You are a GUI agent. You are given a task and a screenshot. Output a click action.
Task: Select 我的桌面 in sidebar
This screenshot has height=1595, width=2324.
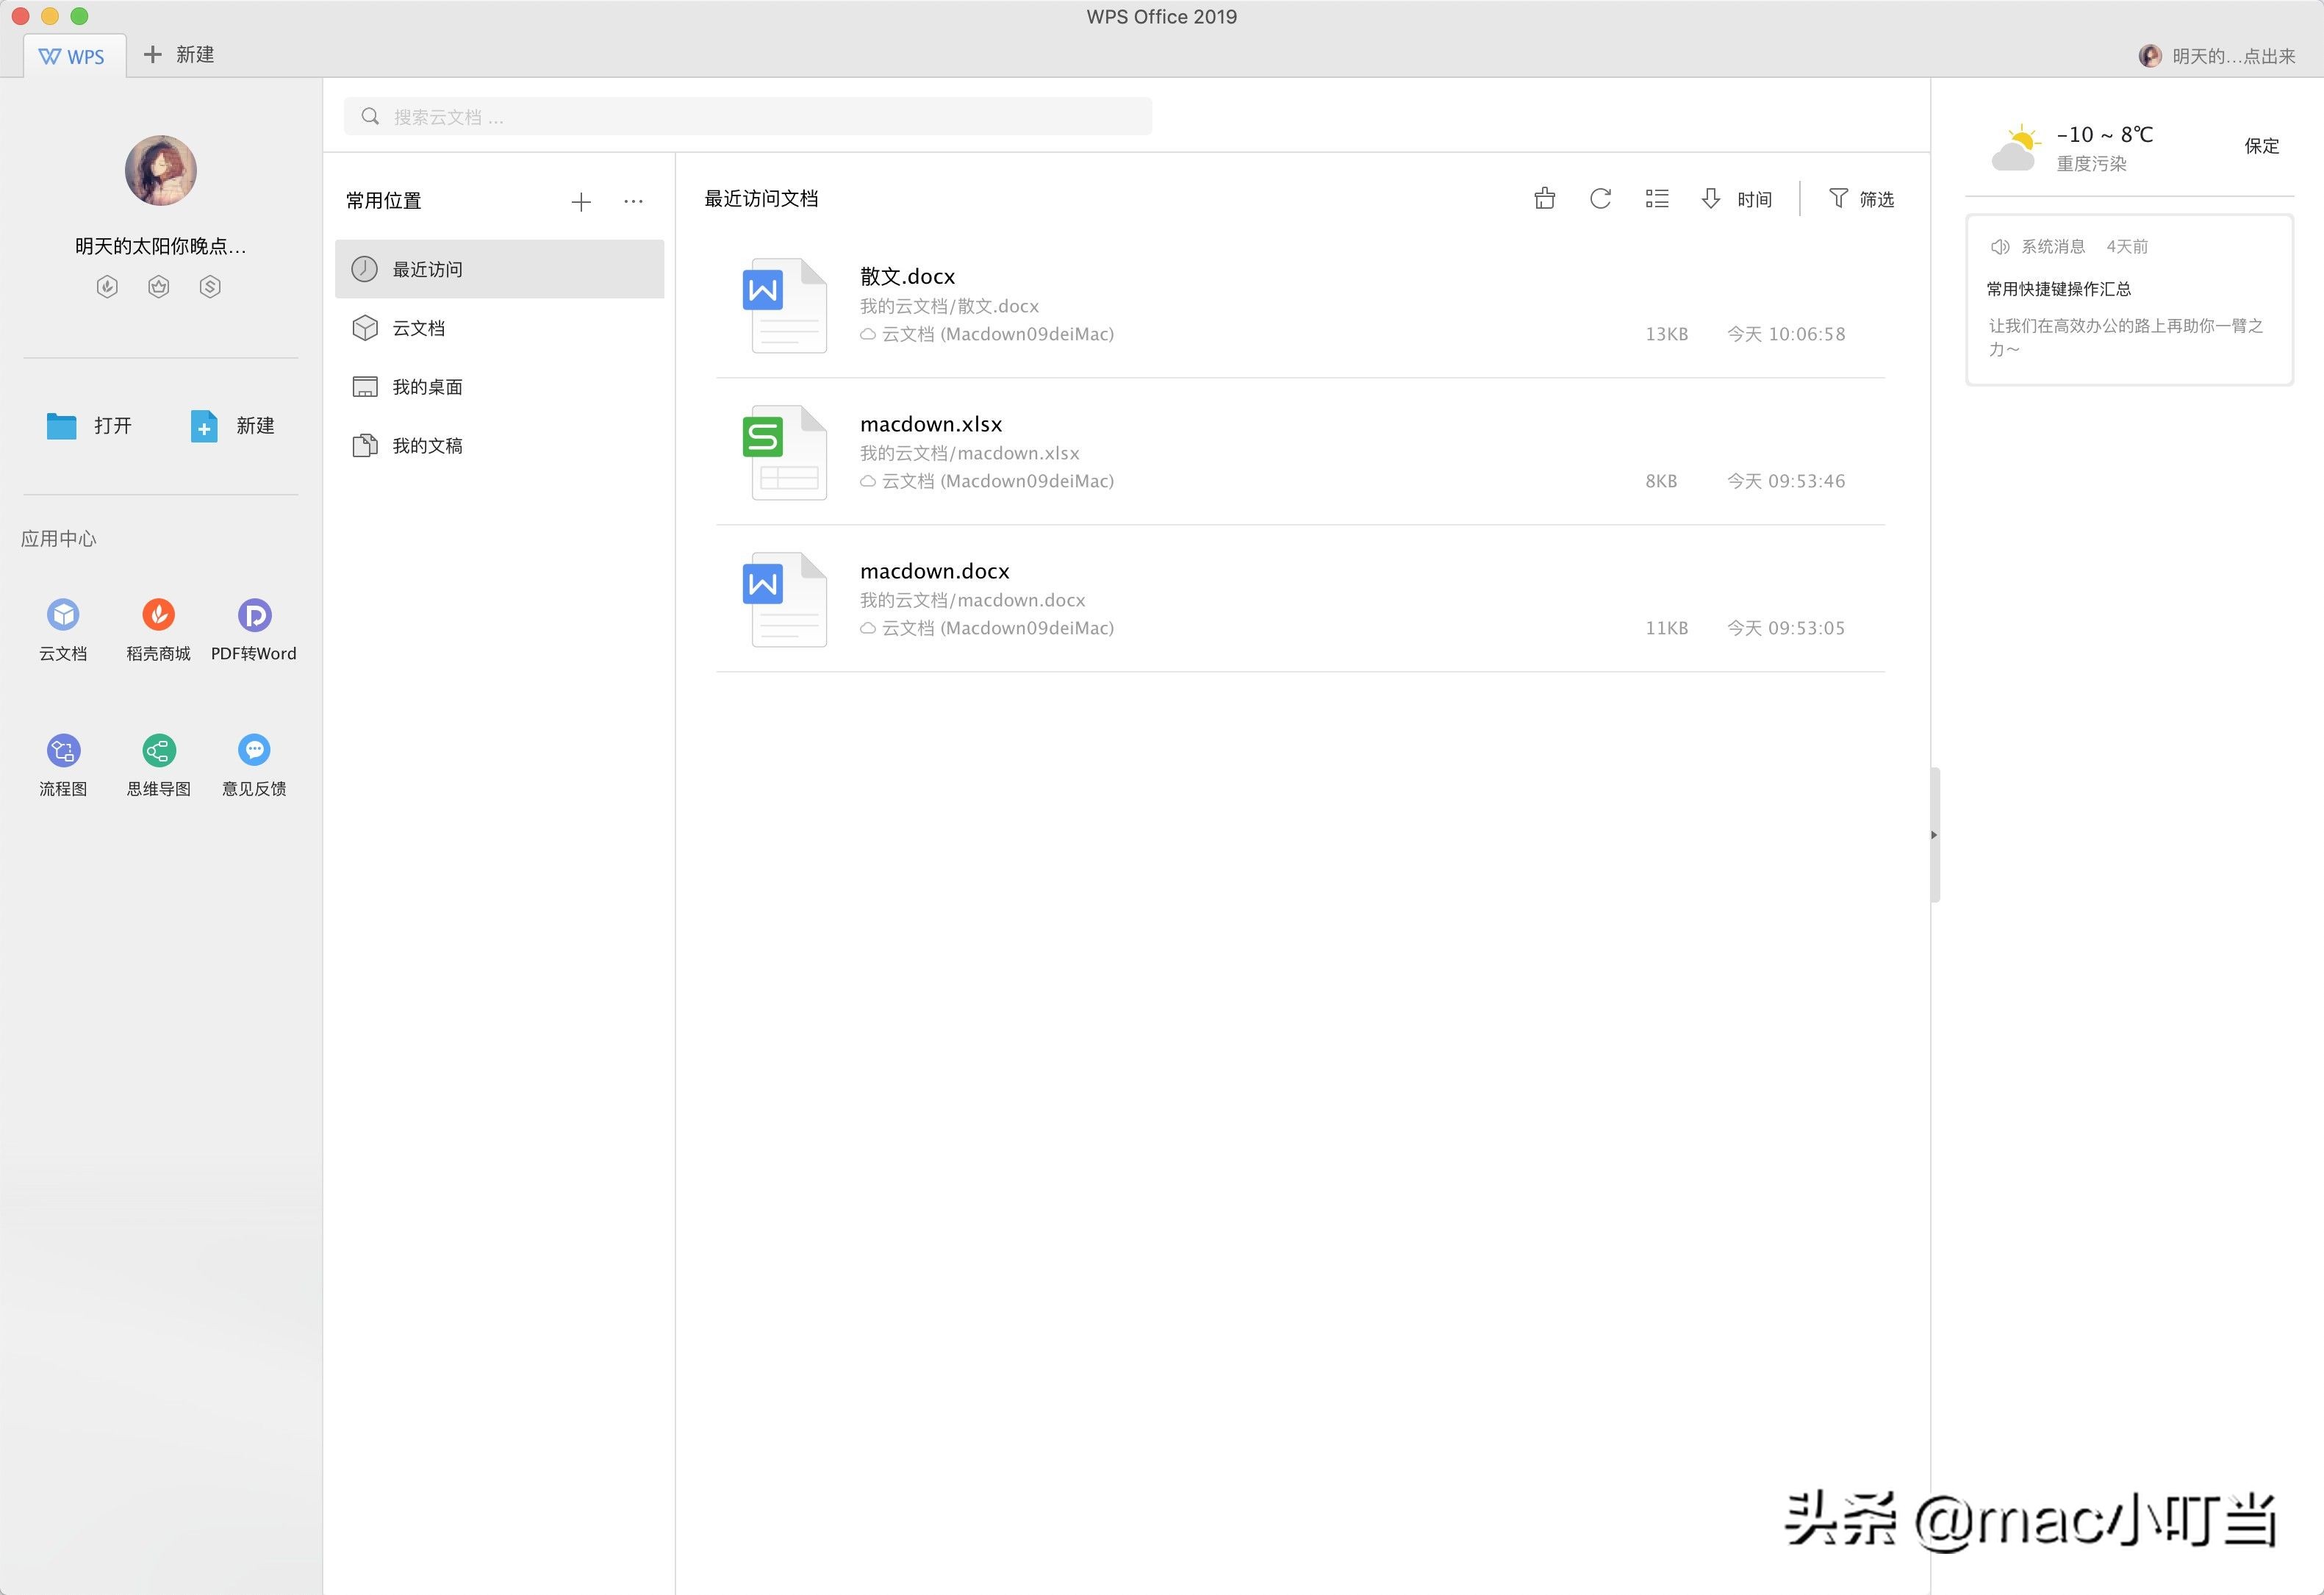[x=431, y=385]
